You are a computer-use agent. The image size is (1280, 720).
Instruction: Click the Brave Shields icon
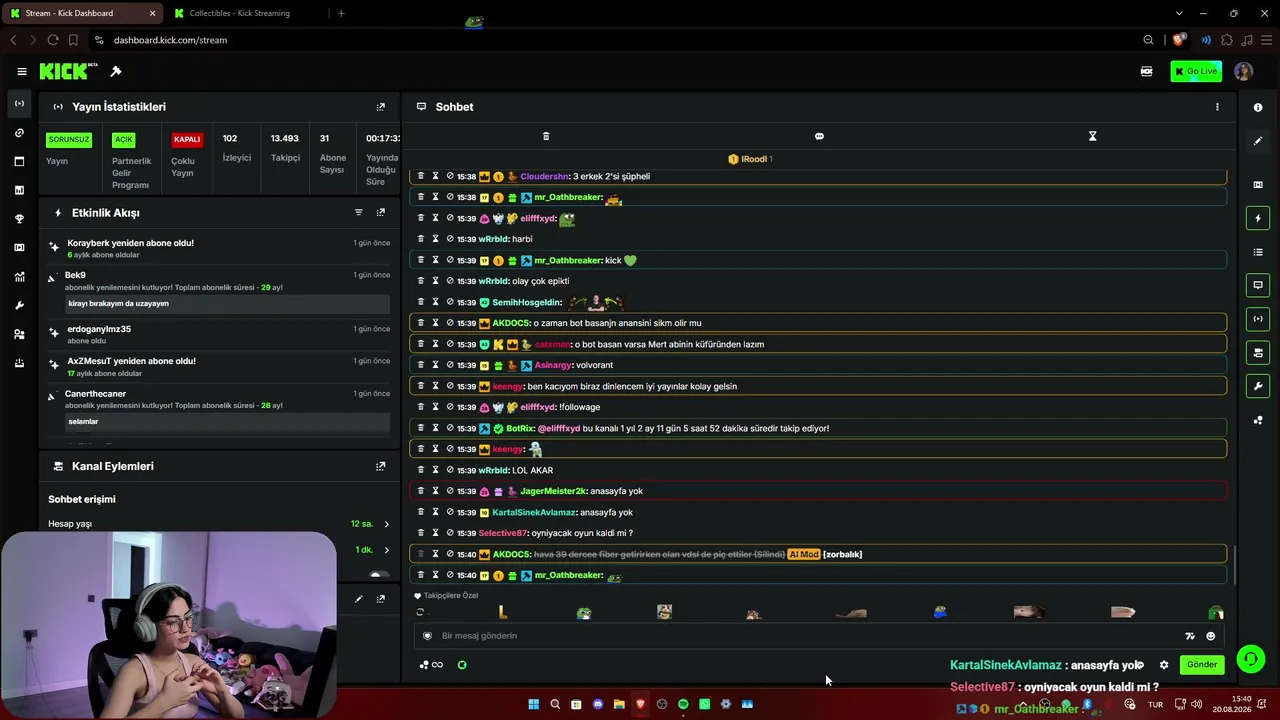click(x=1179, y=40)
